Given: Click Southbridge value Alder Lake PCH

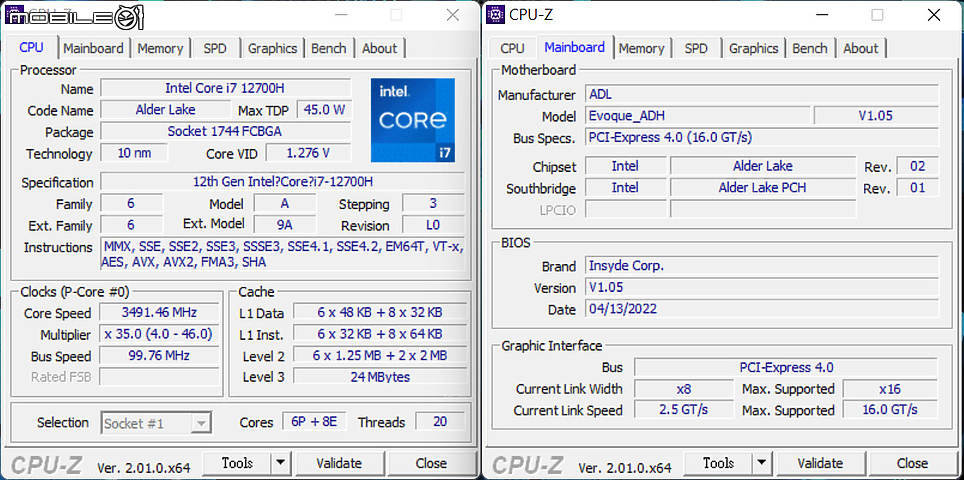Looking at the screenshot, I should pyautogui.click(x=763, y=187).
